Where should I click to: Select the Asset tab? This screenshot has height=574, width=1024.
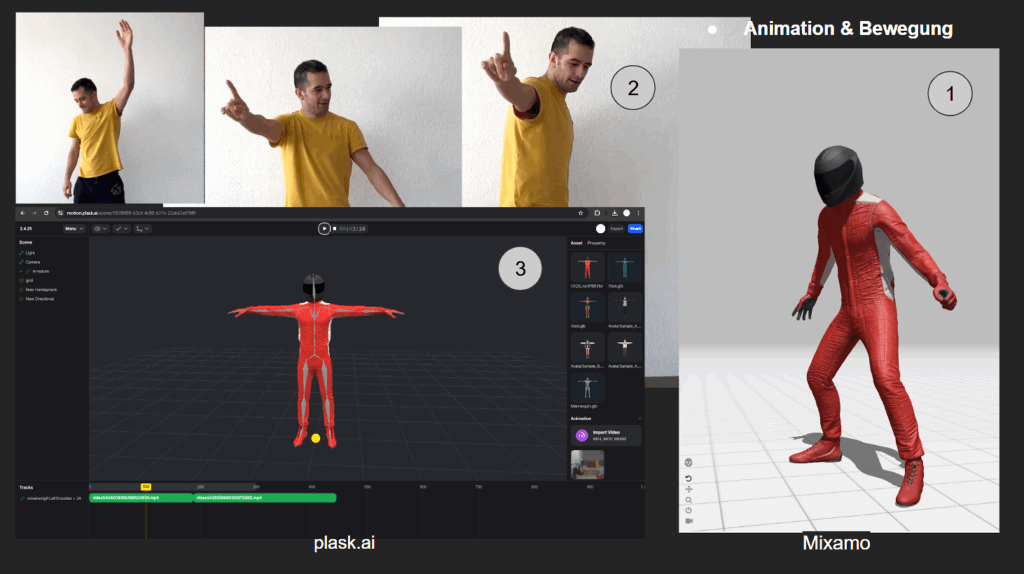coord(576,243)
